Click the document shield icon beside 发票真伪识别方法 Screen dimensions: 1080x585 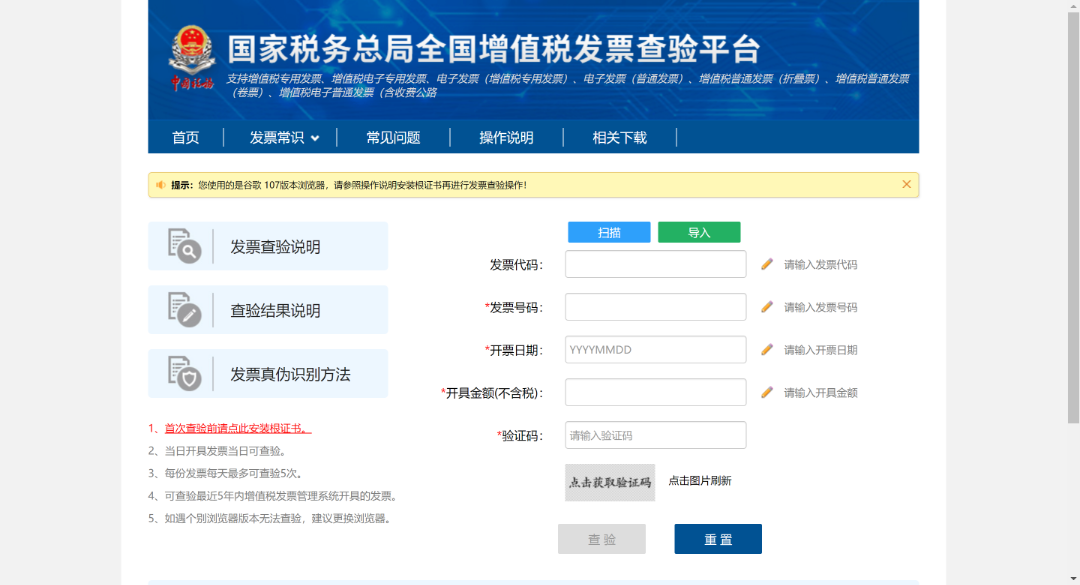coord(185,373)
